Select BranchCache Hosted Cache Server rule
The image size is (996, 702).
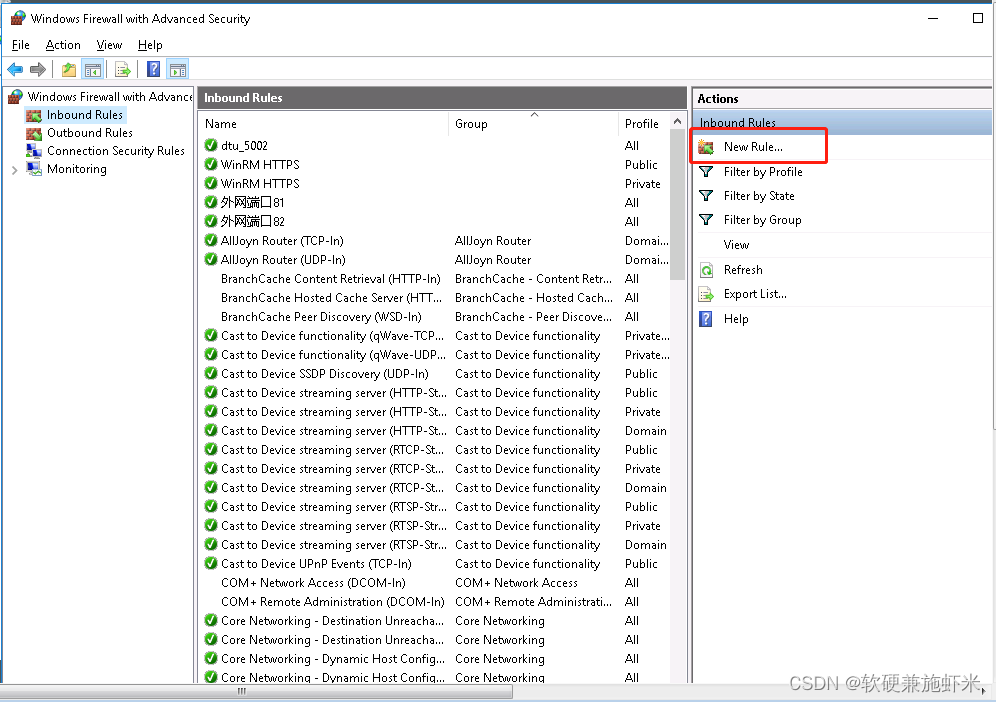pyautogui.click(x=434, y=298)
